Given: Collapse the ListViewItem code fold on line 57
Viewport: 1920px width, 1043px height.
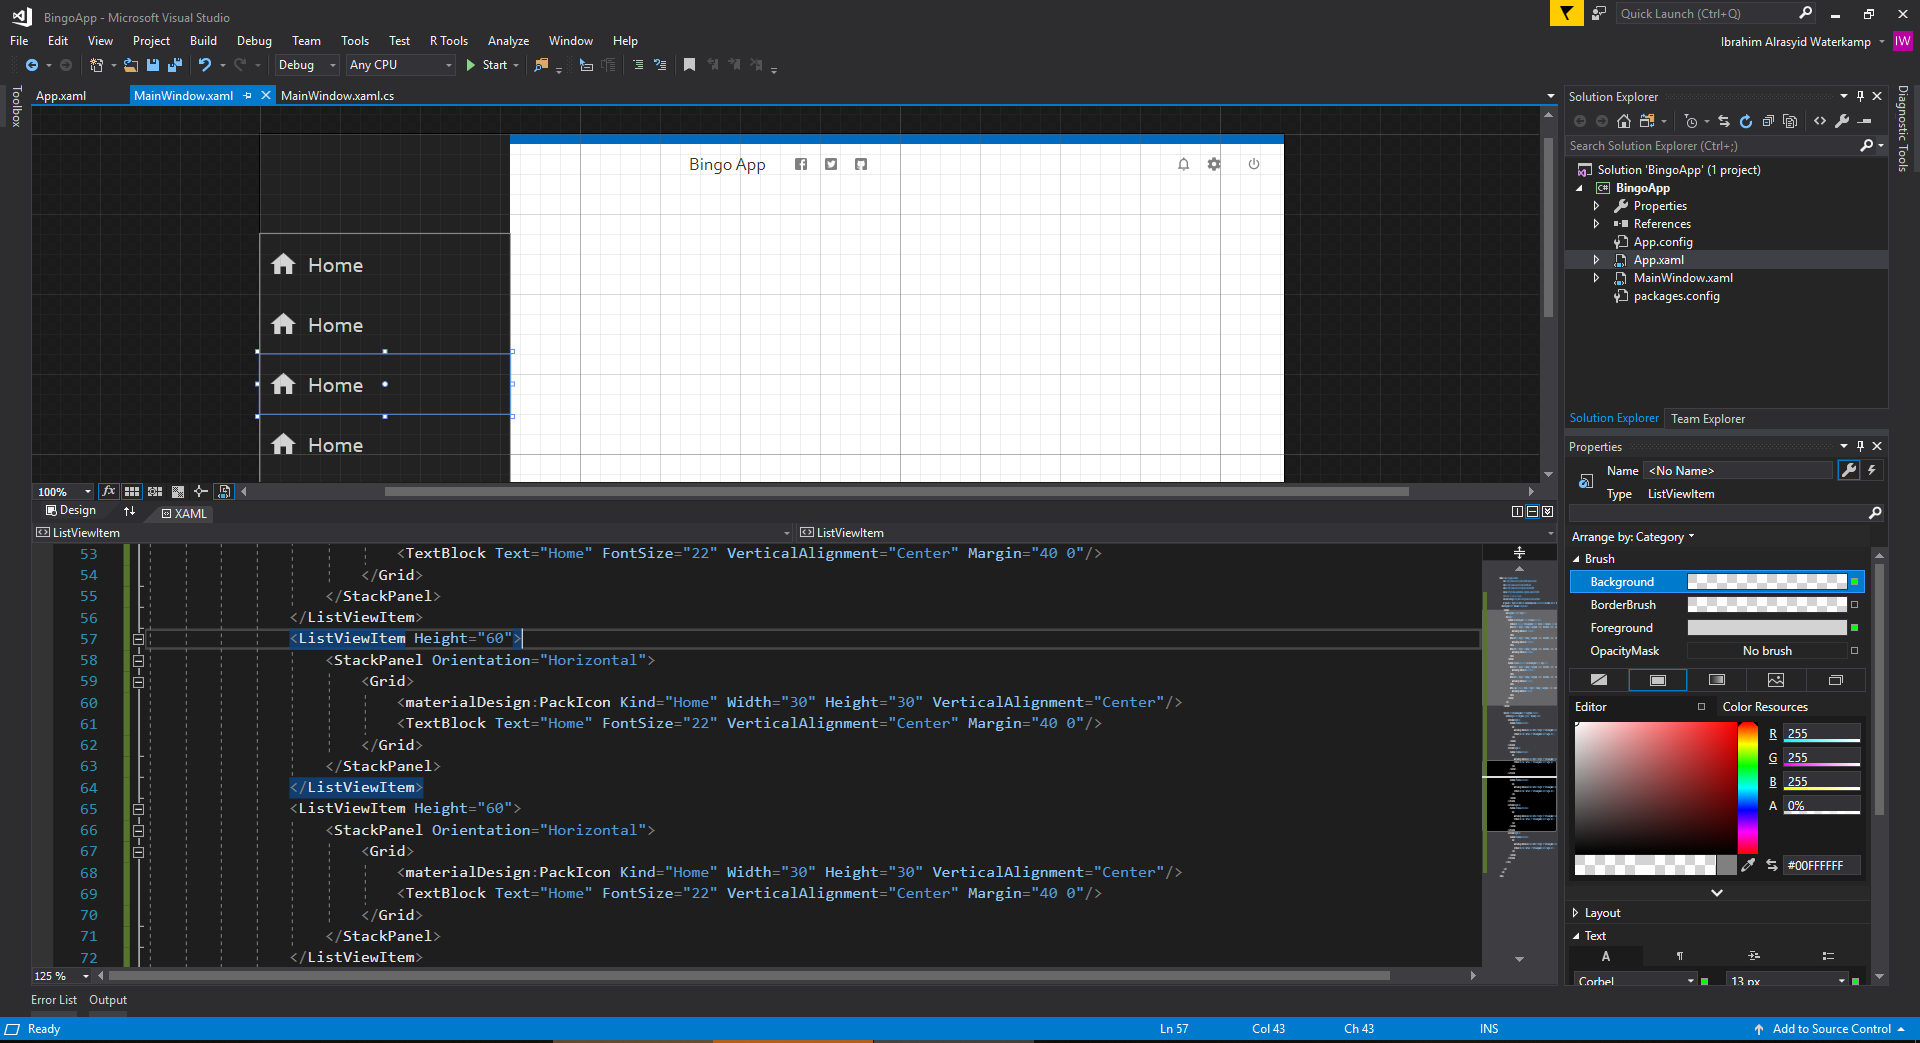Looking at the screenshot, I should pyautogui.click(x=139, y=639).
